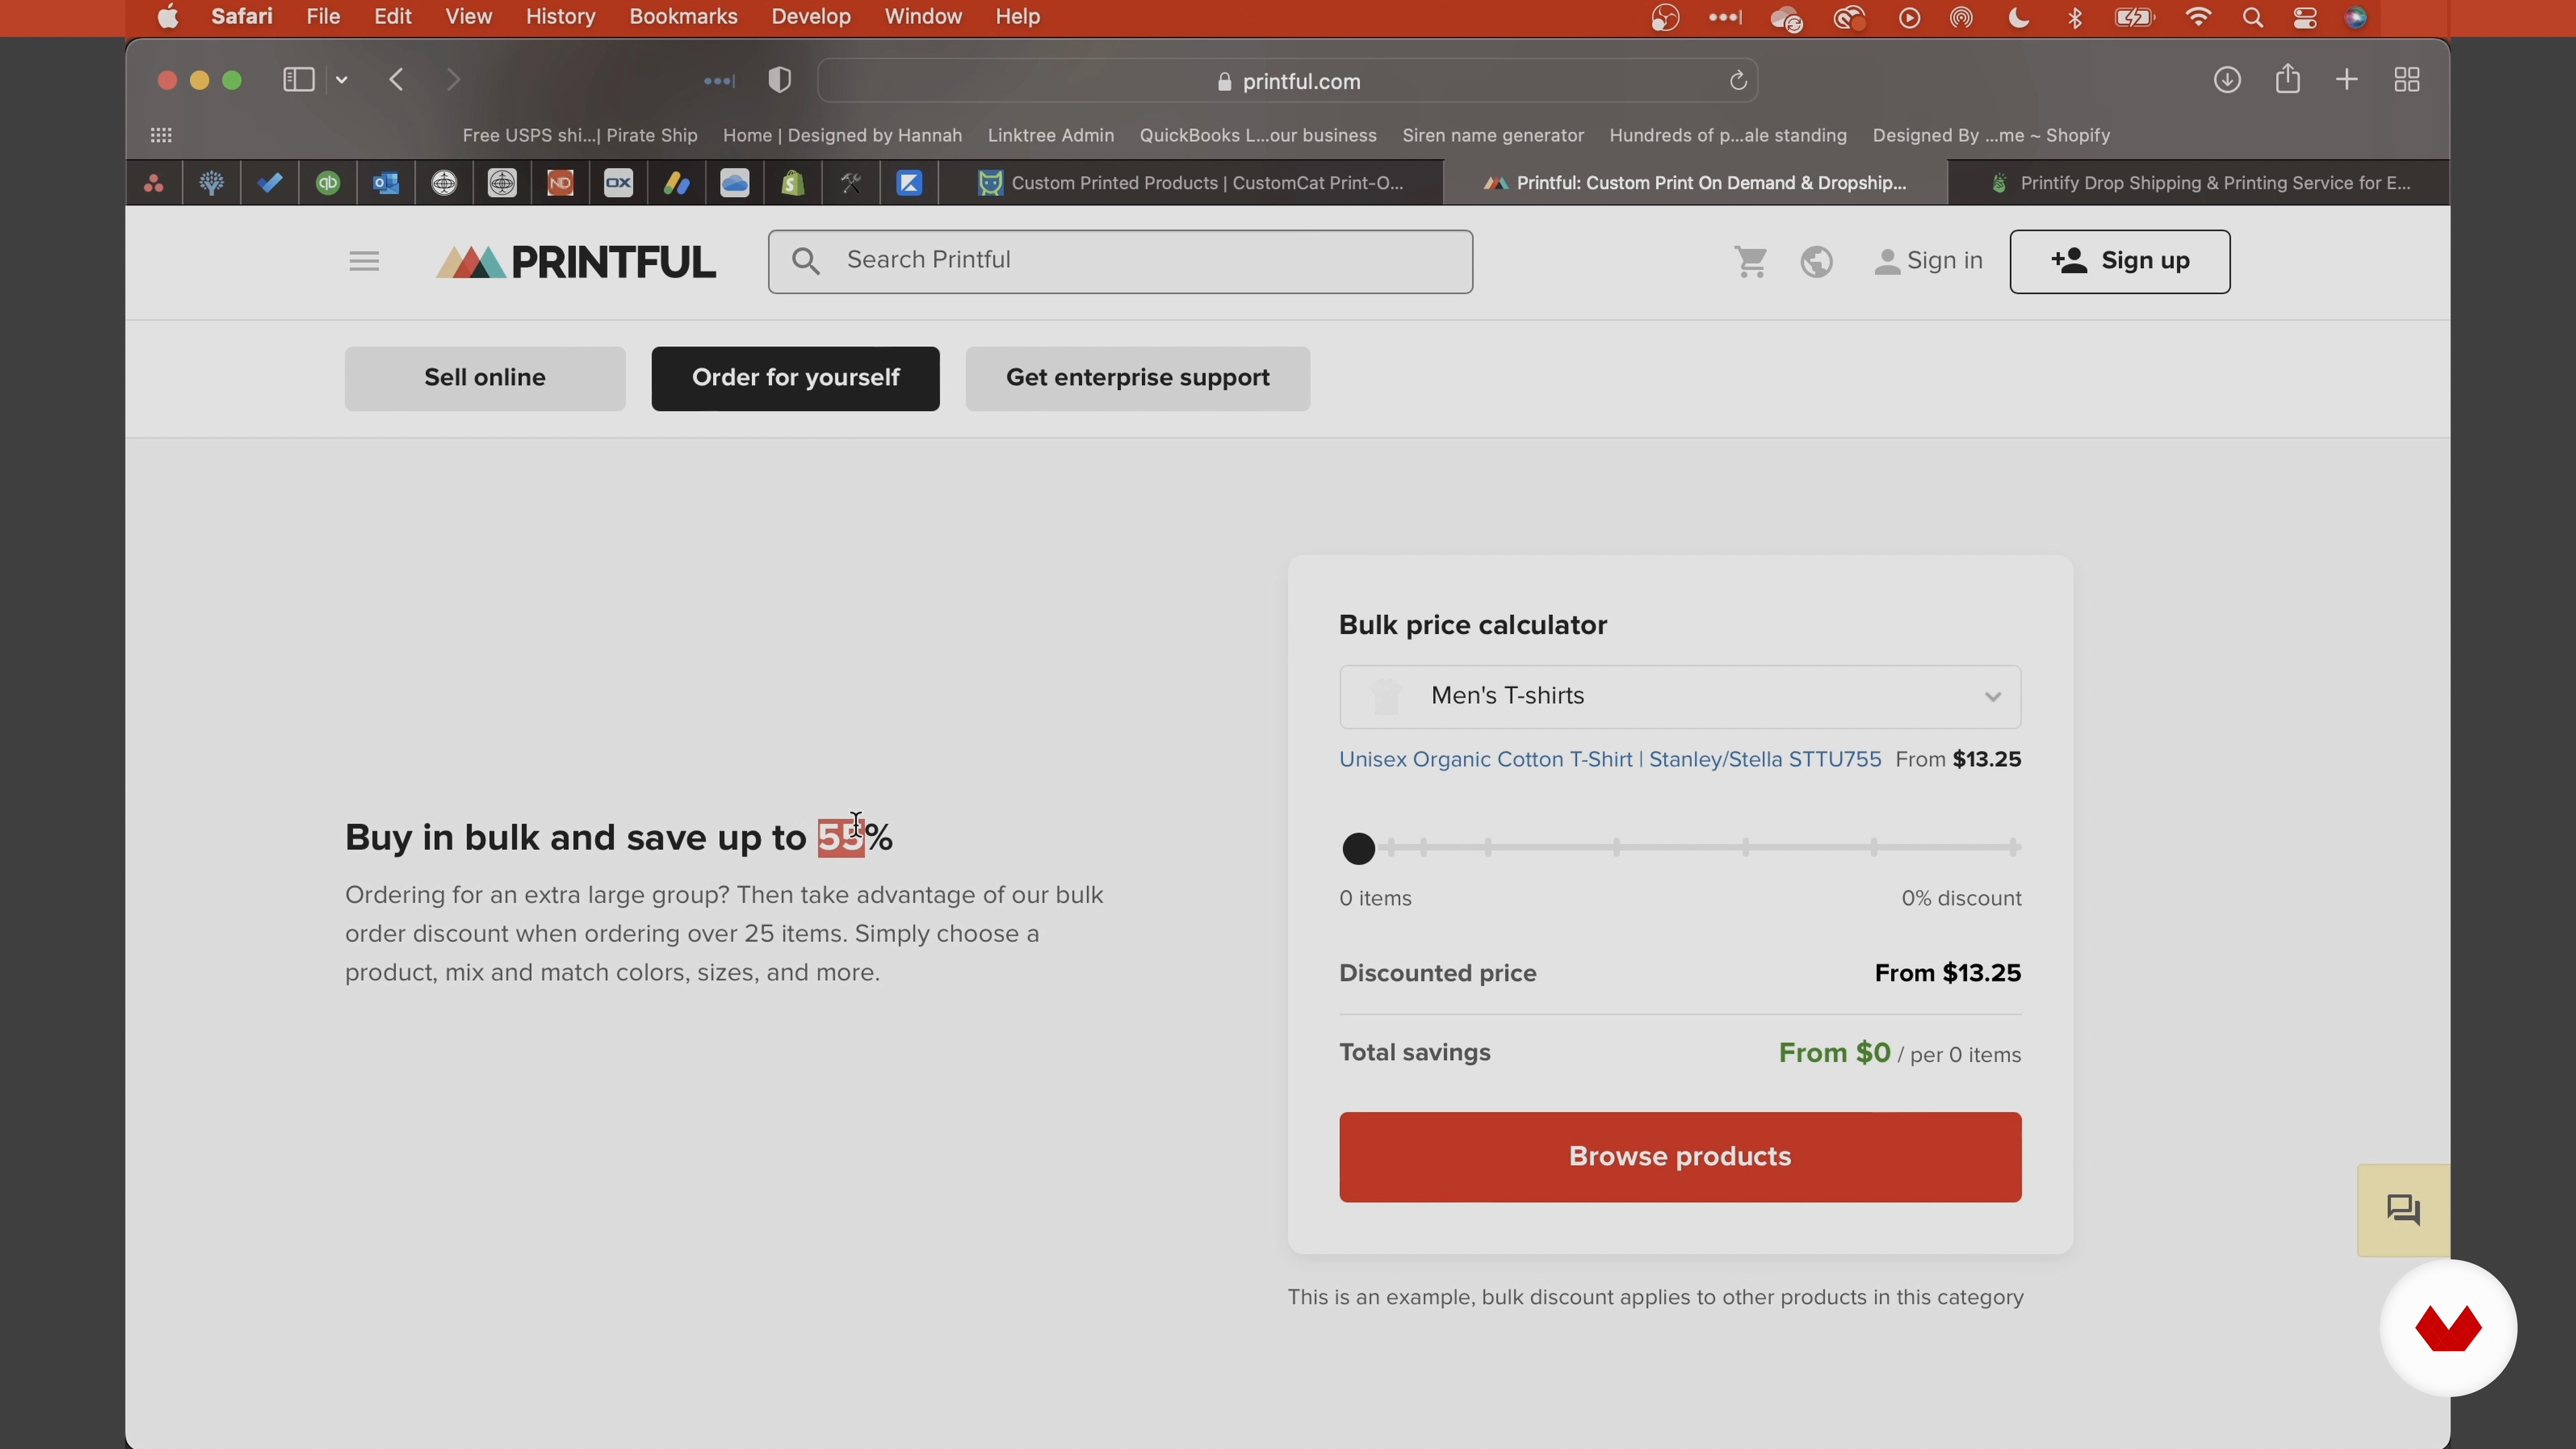Click Safari's privacy shield icon
This screenshot has height=1449, width=2576.
coord(780,80)
